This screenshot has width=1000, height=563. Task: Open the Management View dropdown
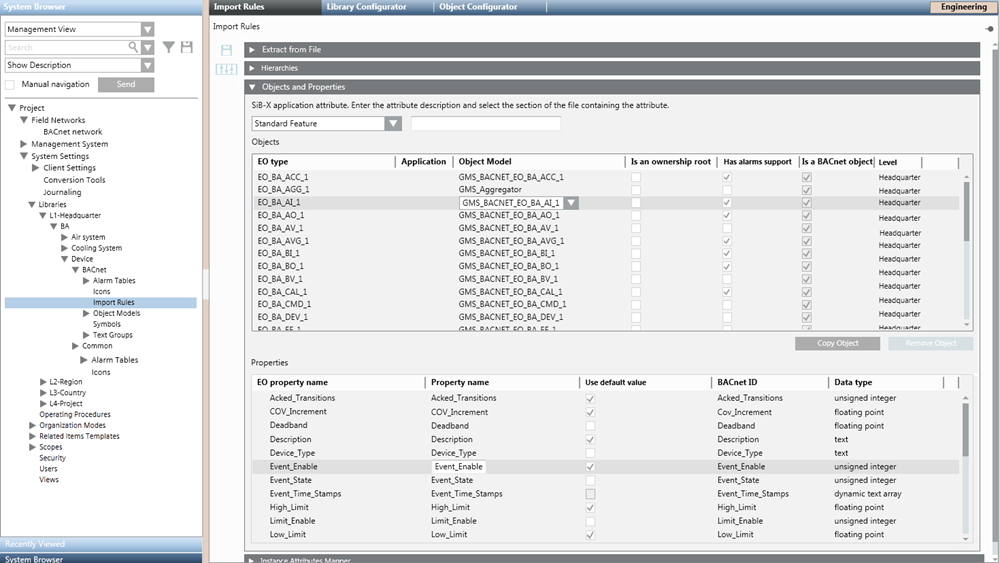(148, 30)
